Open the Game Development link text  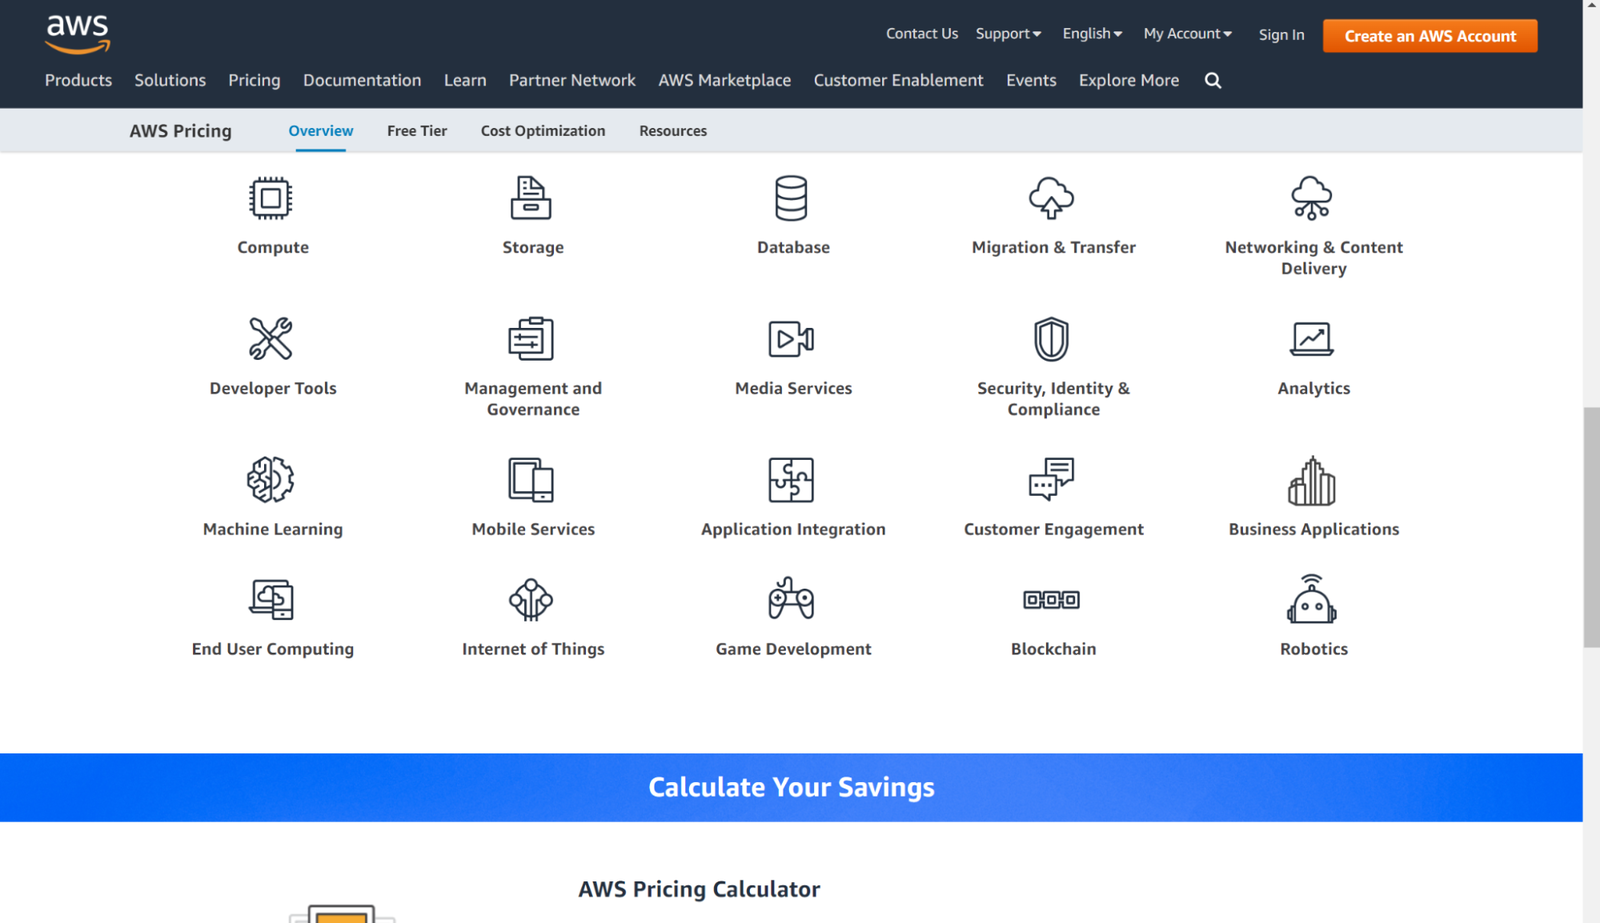tap(793, 649)
